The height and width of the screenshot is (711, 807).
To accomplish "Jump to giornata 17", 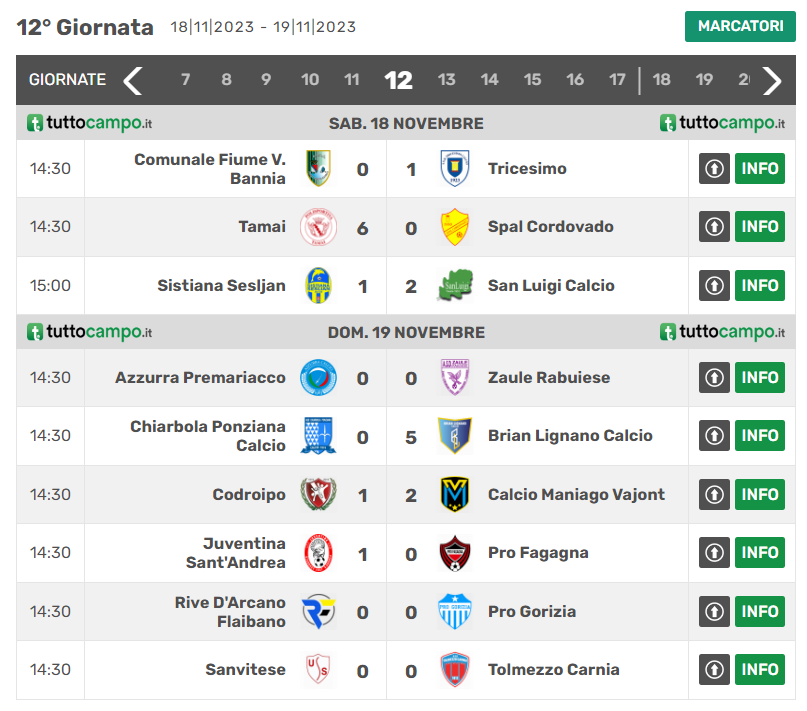I will point(617,80).
